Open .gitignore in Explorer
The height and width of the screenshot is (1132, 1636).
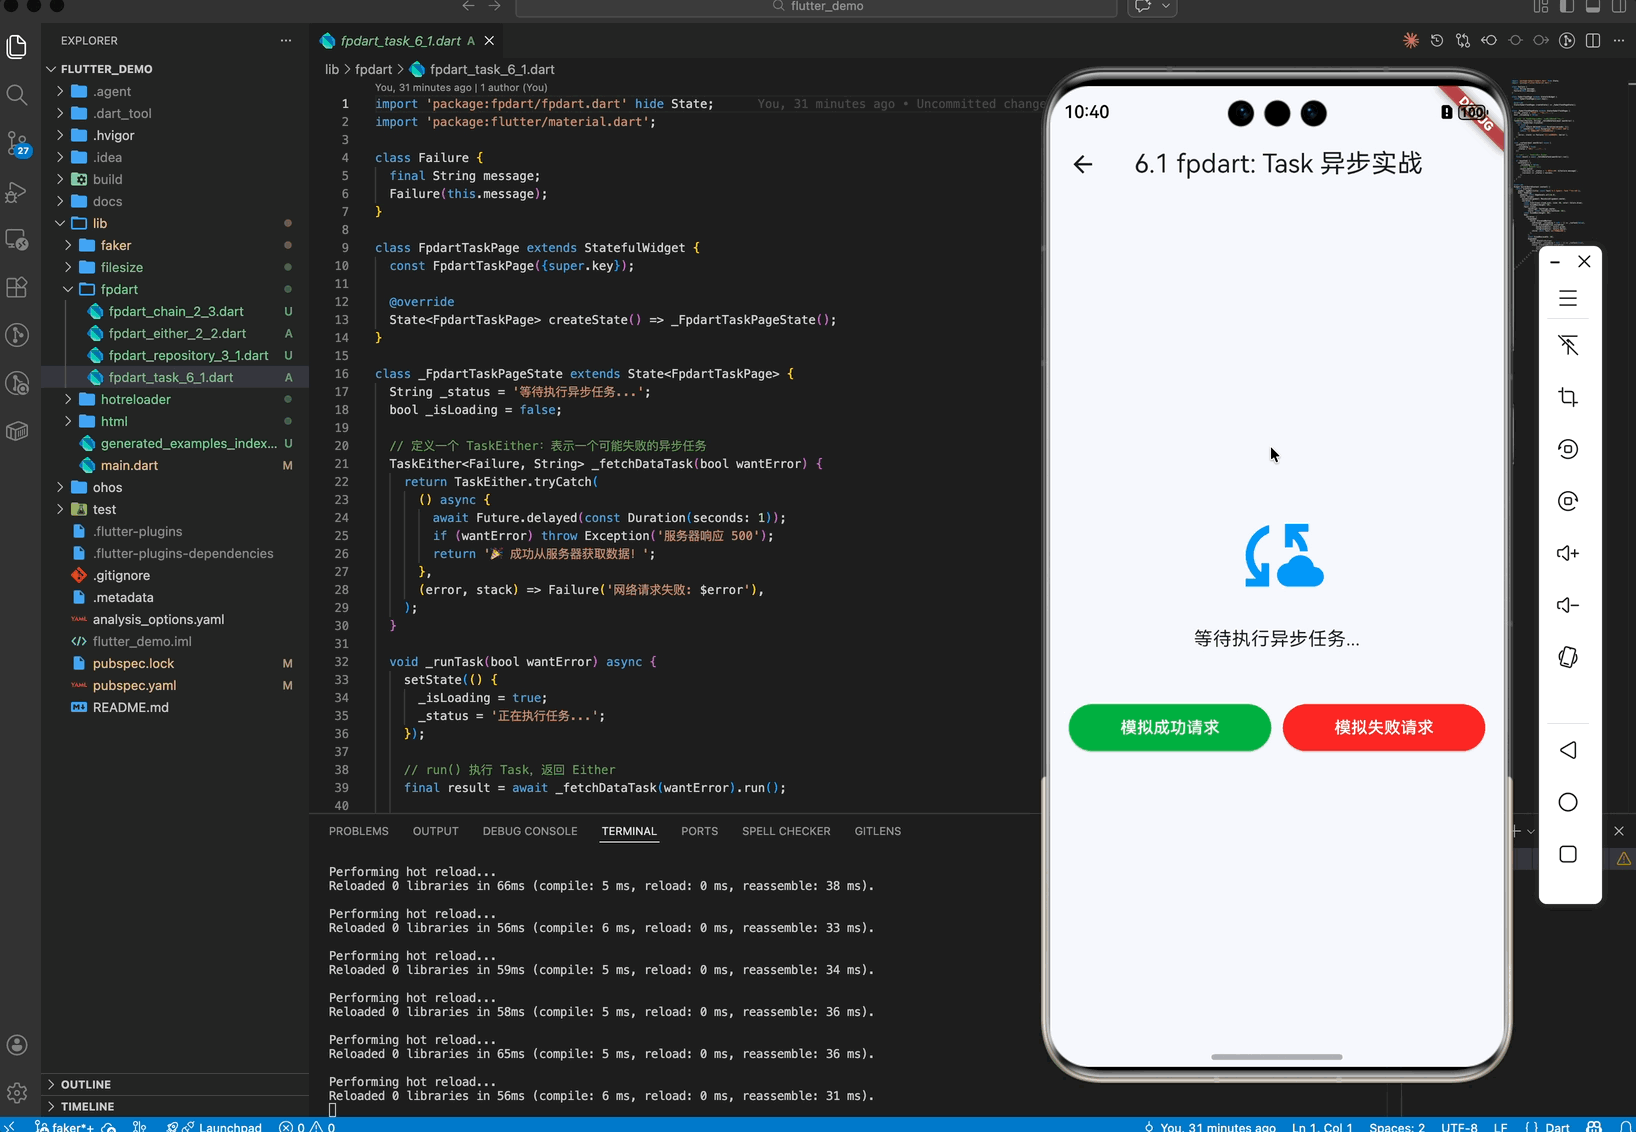(121, 575)
